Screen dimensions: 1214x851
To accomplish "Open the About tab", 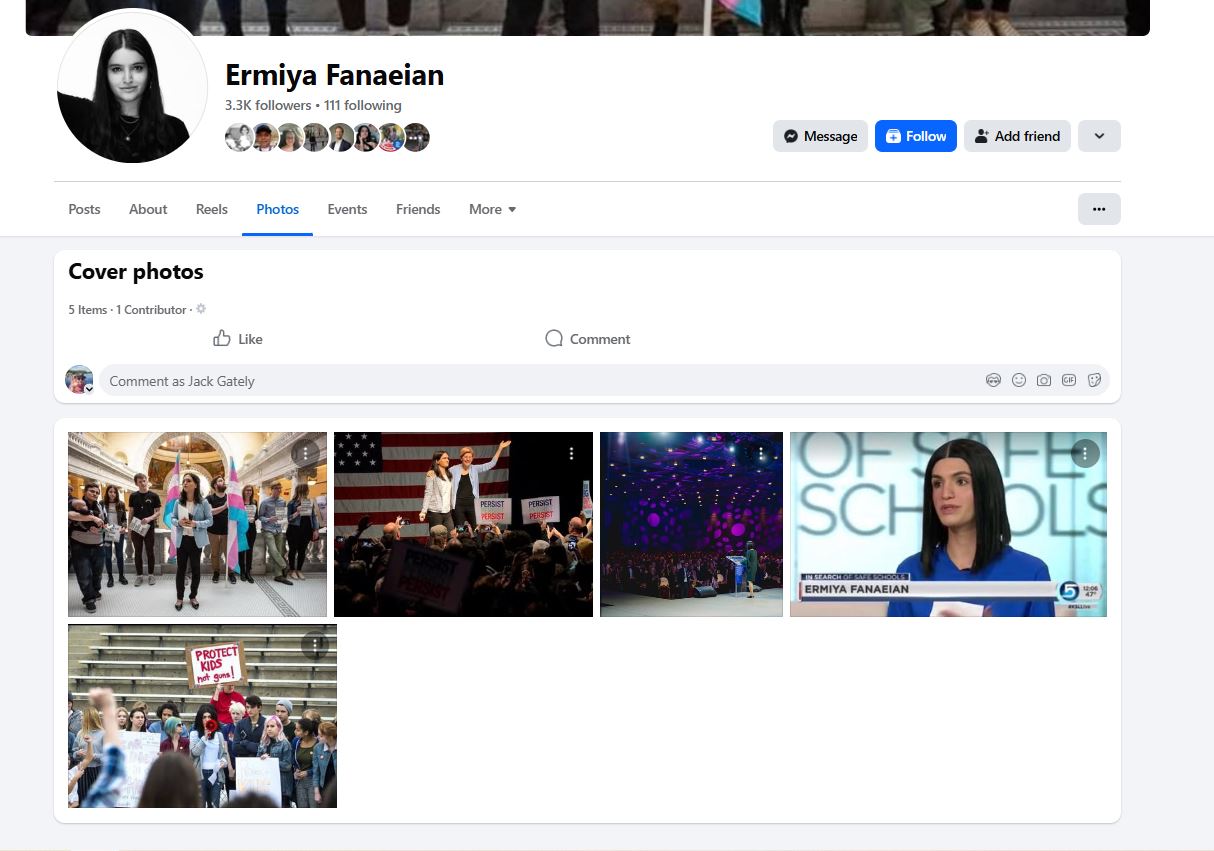I will [148, 209].
